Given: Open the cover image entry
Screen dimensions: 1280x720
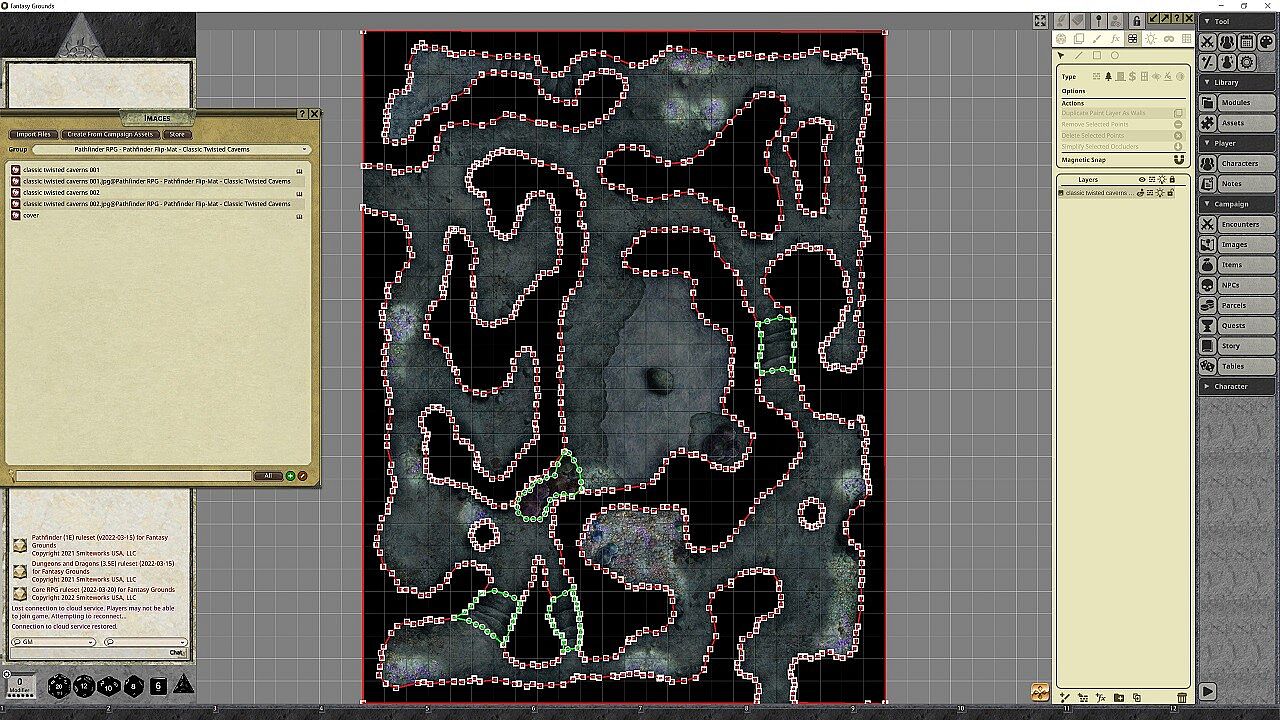Looking at the screenshot, I should coord(31,215).
